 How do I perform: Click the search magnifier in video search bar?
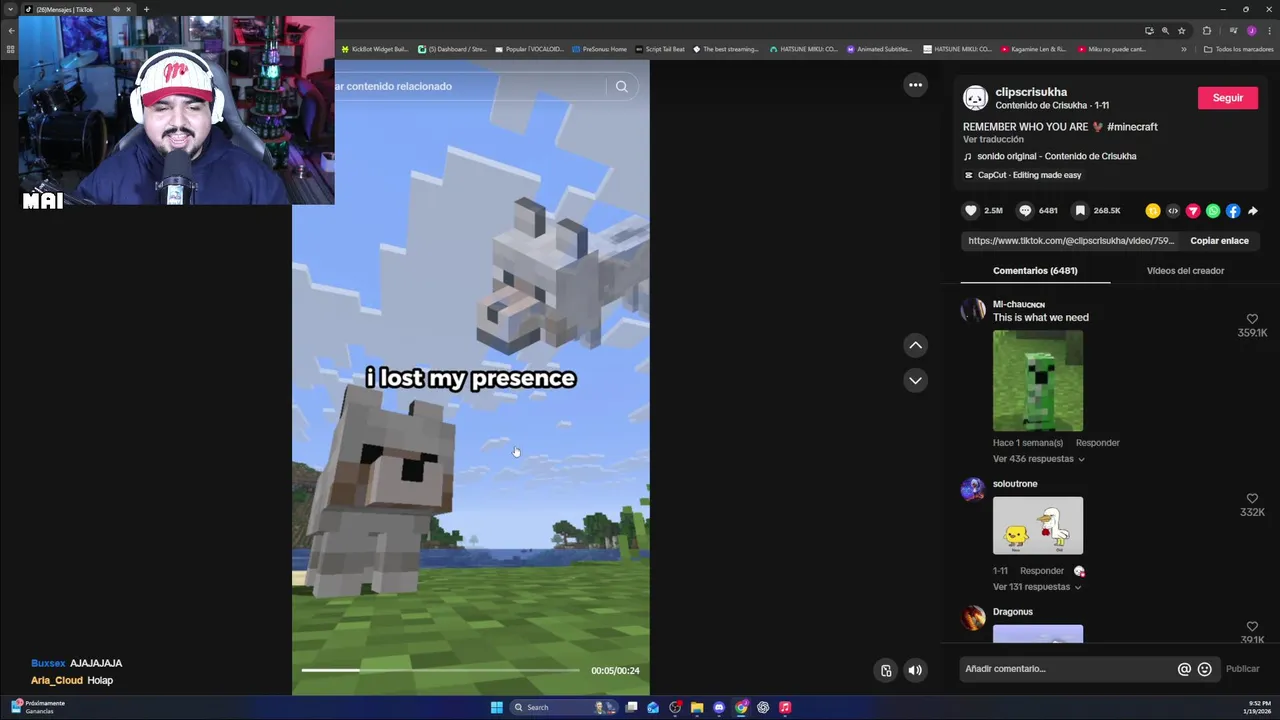[x=621, y=86]
